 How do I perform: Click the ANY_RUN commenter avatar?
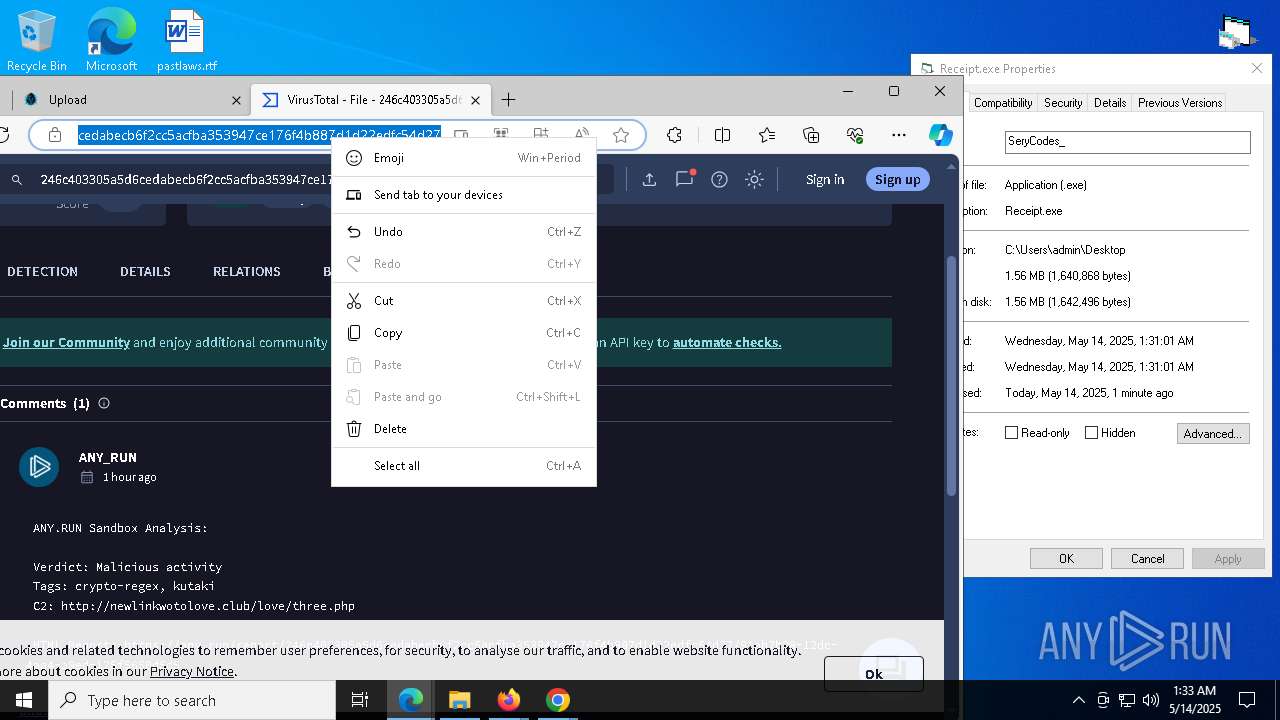(39, 467)
